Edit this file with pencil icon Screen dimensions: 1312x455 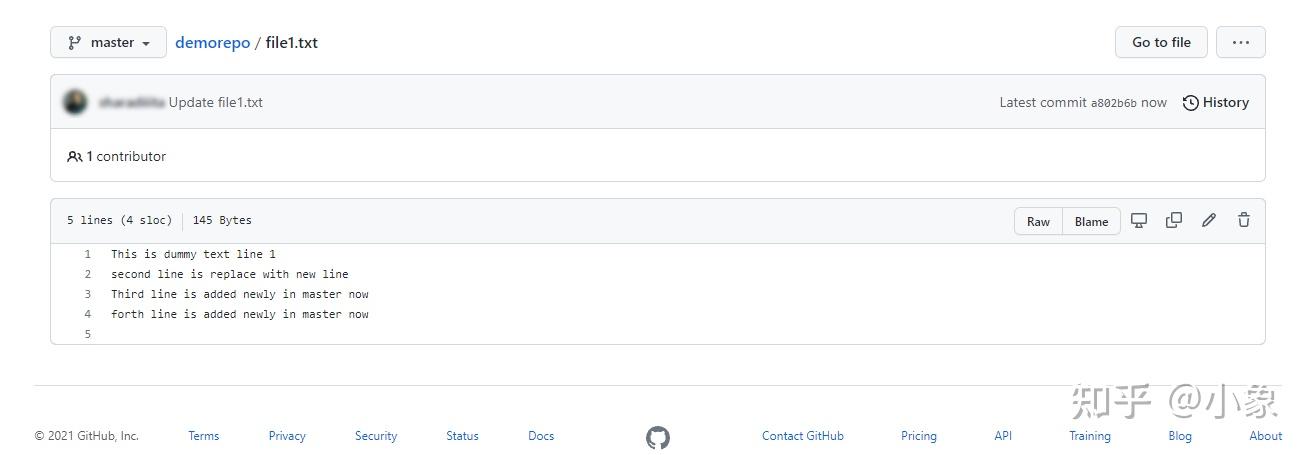pos(1209,221)
